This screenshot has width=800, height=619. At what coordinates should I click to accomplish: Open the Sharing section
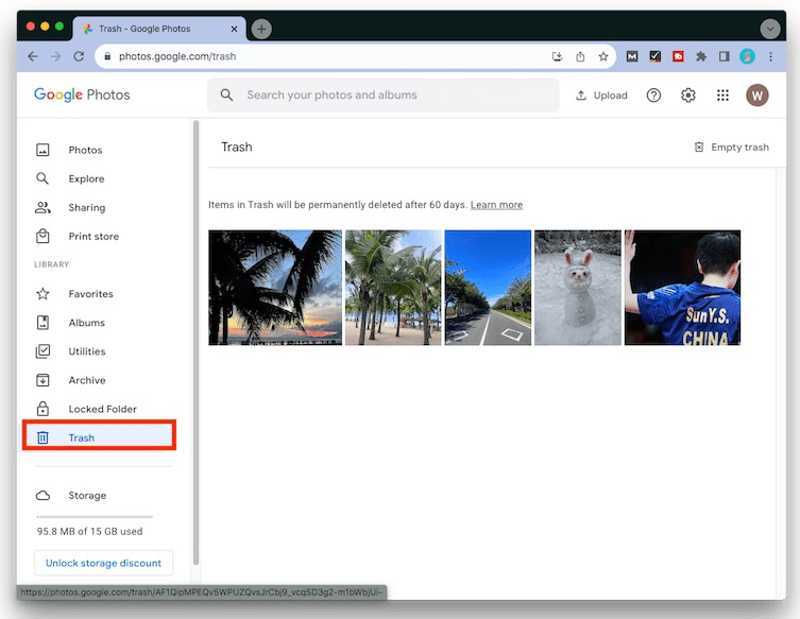point(86,207)
